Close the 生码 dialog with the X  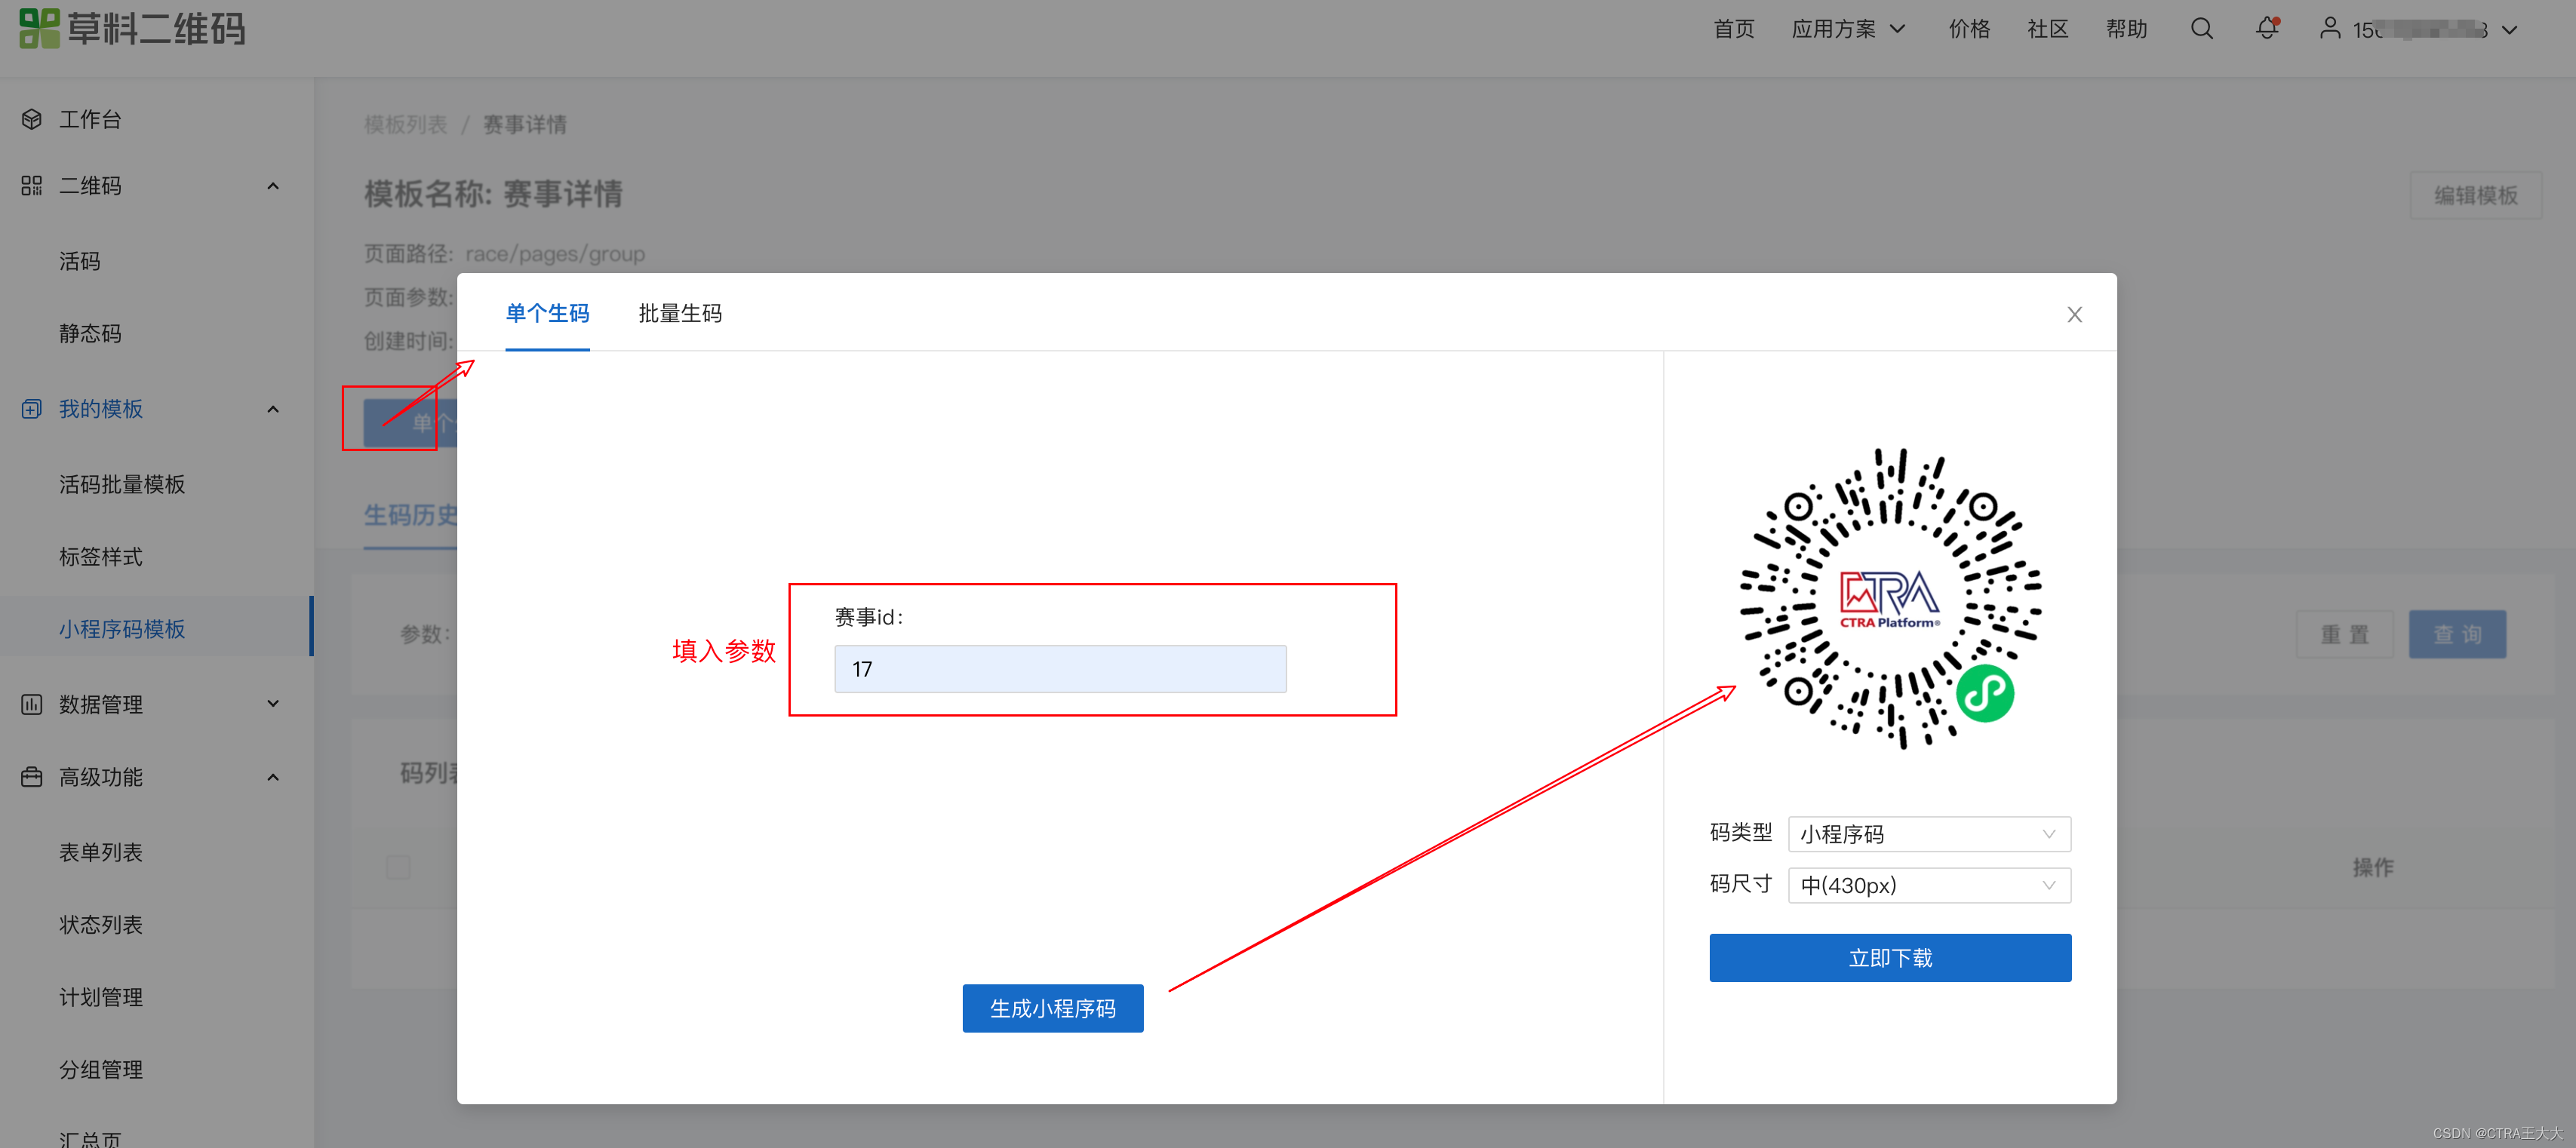point(2074,315)
